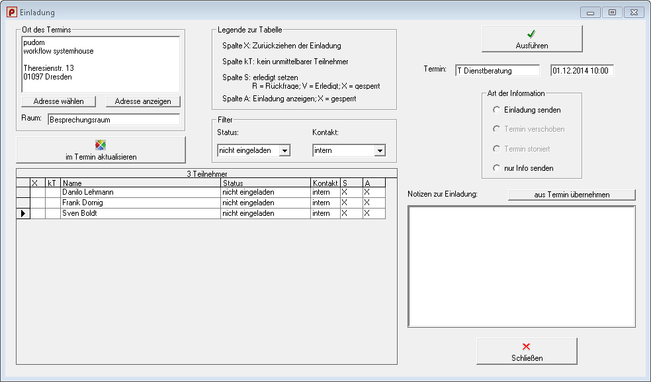651x382 pixels.
Task: Click the Adresse wählen button
Action: [59, 101]
